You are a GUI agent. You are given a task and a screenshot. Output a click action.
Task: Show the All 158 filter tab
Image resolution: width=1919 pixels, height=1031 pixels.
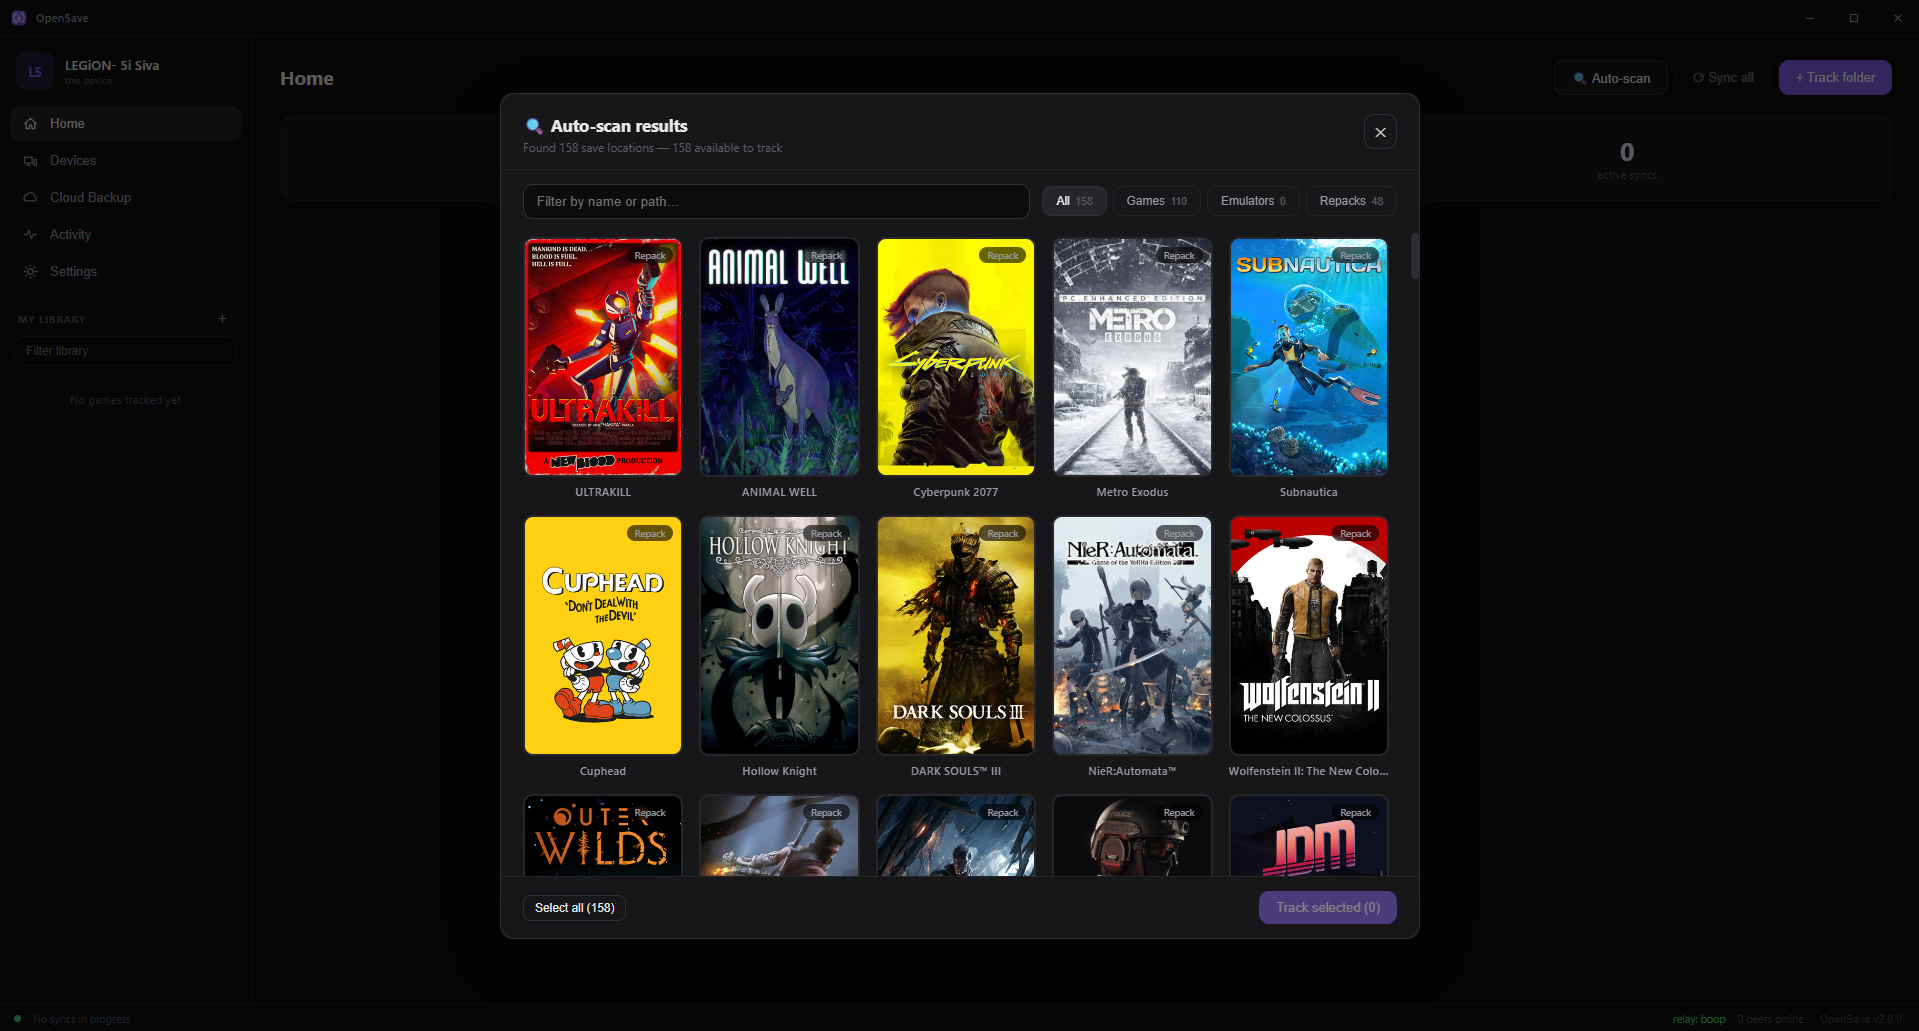1074,201
